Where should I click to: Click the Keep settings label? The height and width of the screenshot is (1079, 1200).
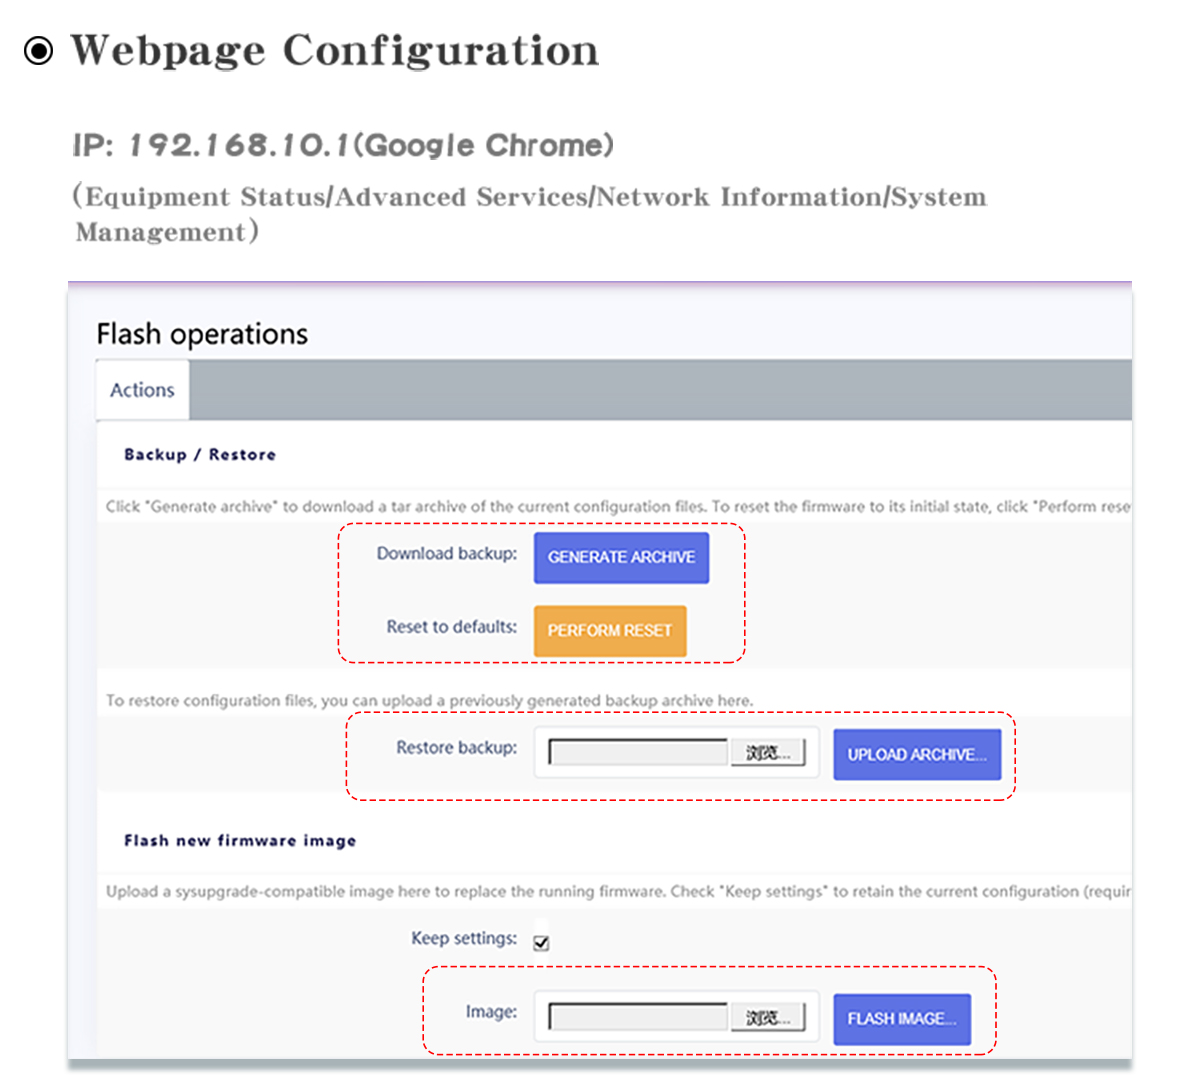click(x=464, y=938)
